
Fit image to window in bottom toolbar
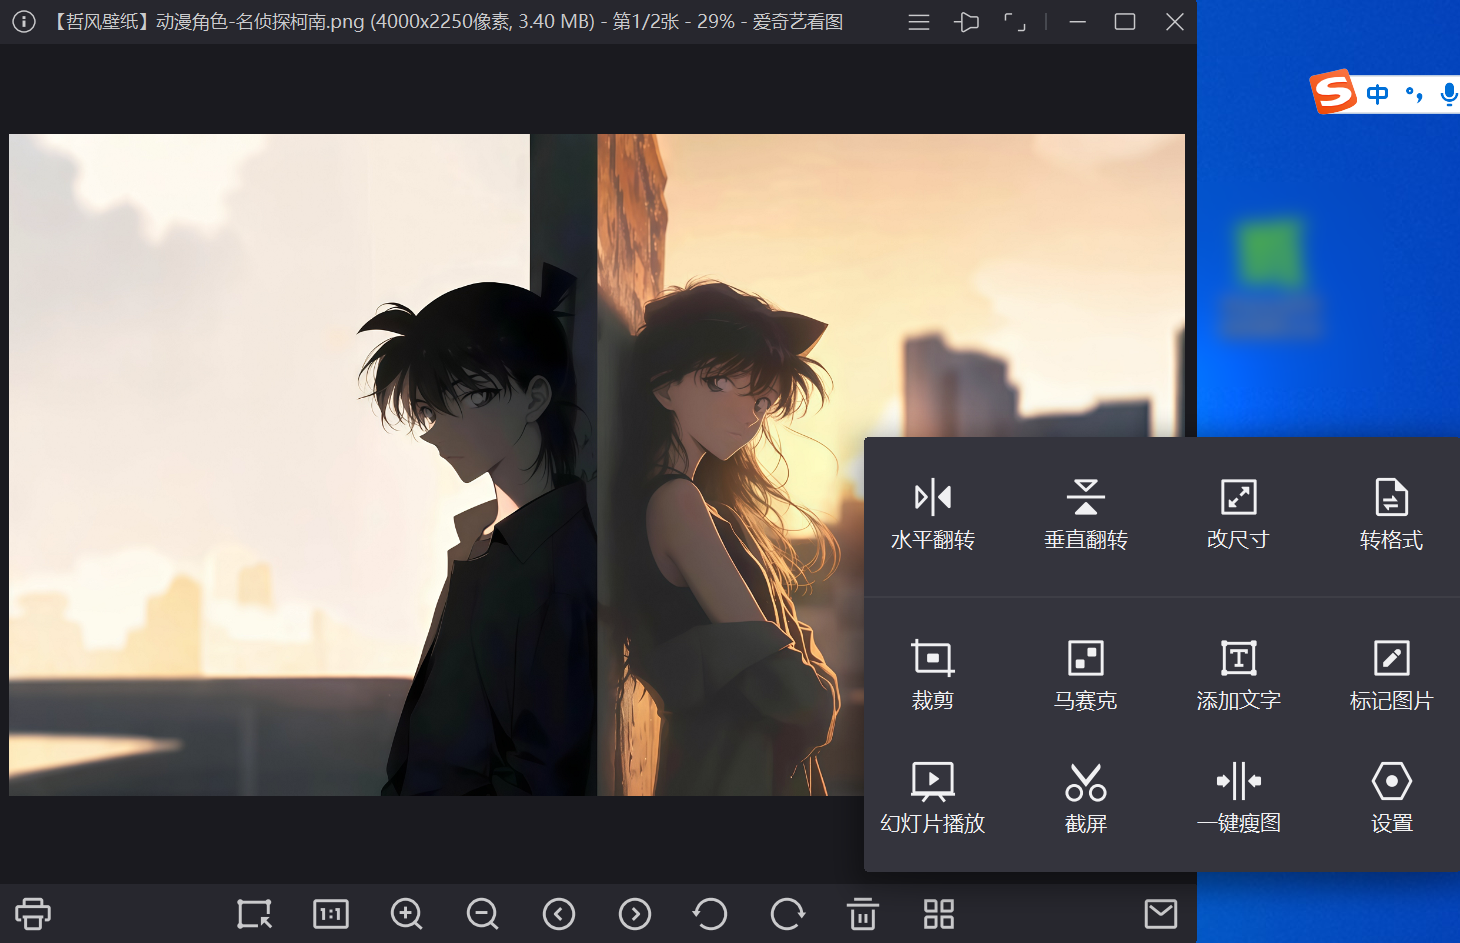[254, 914]
